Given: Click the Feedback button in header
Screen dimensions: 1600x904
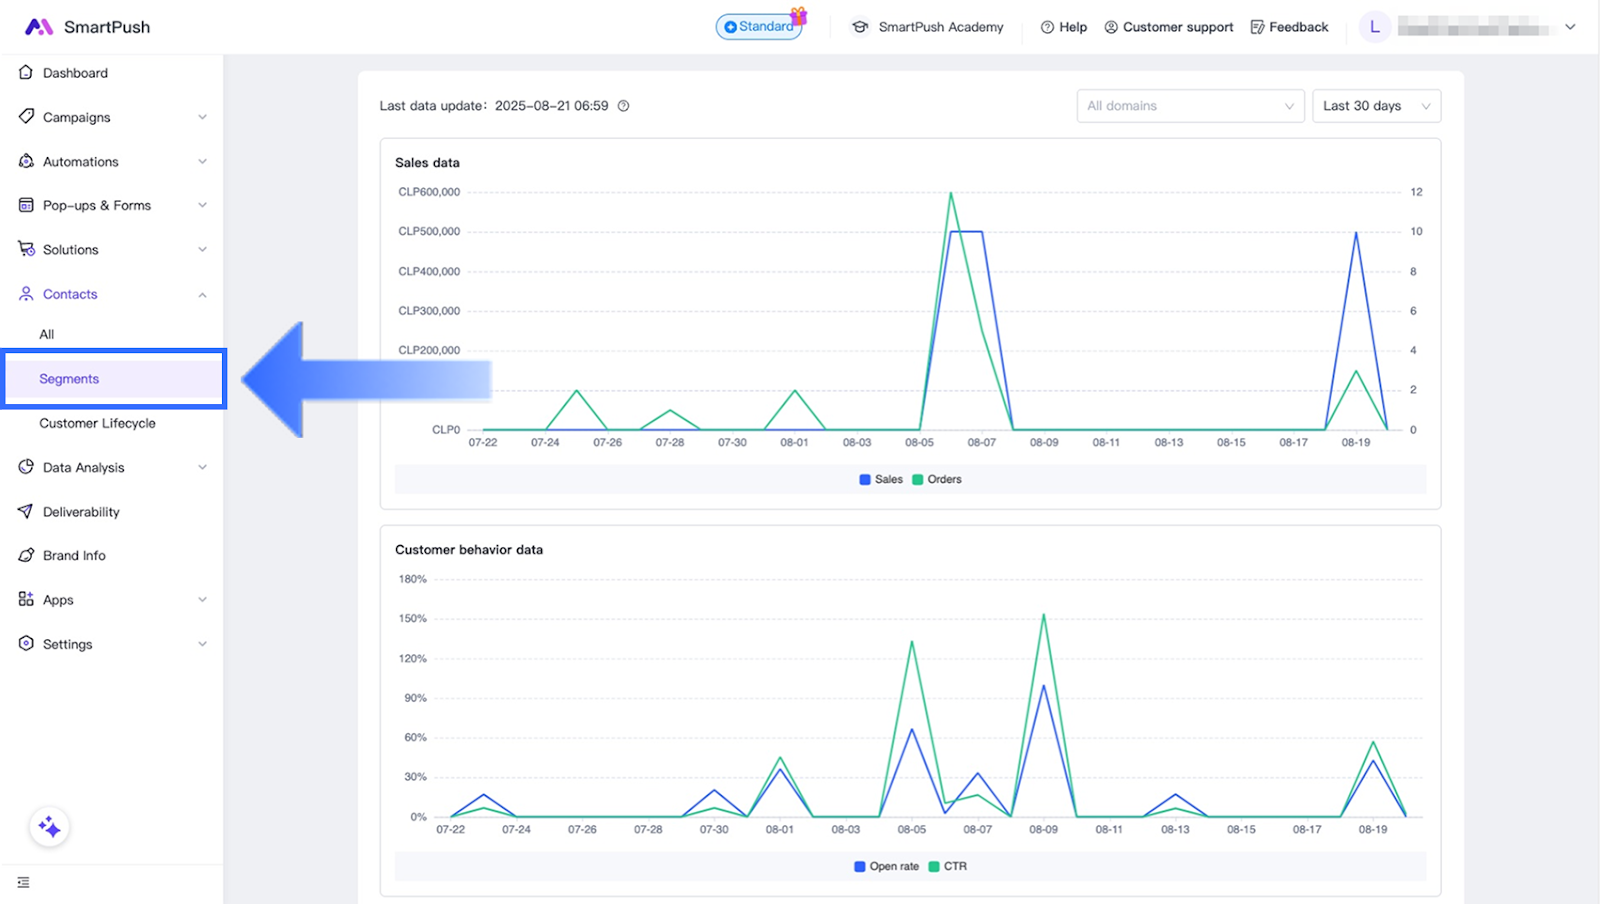Looking at the screenshot, I should 1289,27.
